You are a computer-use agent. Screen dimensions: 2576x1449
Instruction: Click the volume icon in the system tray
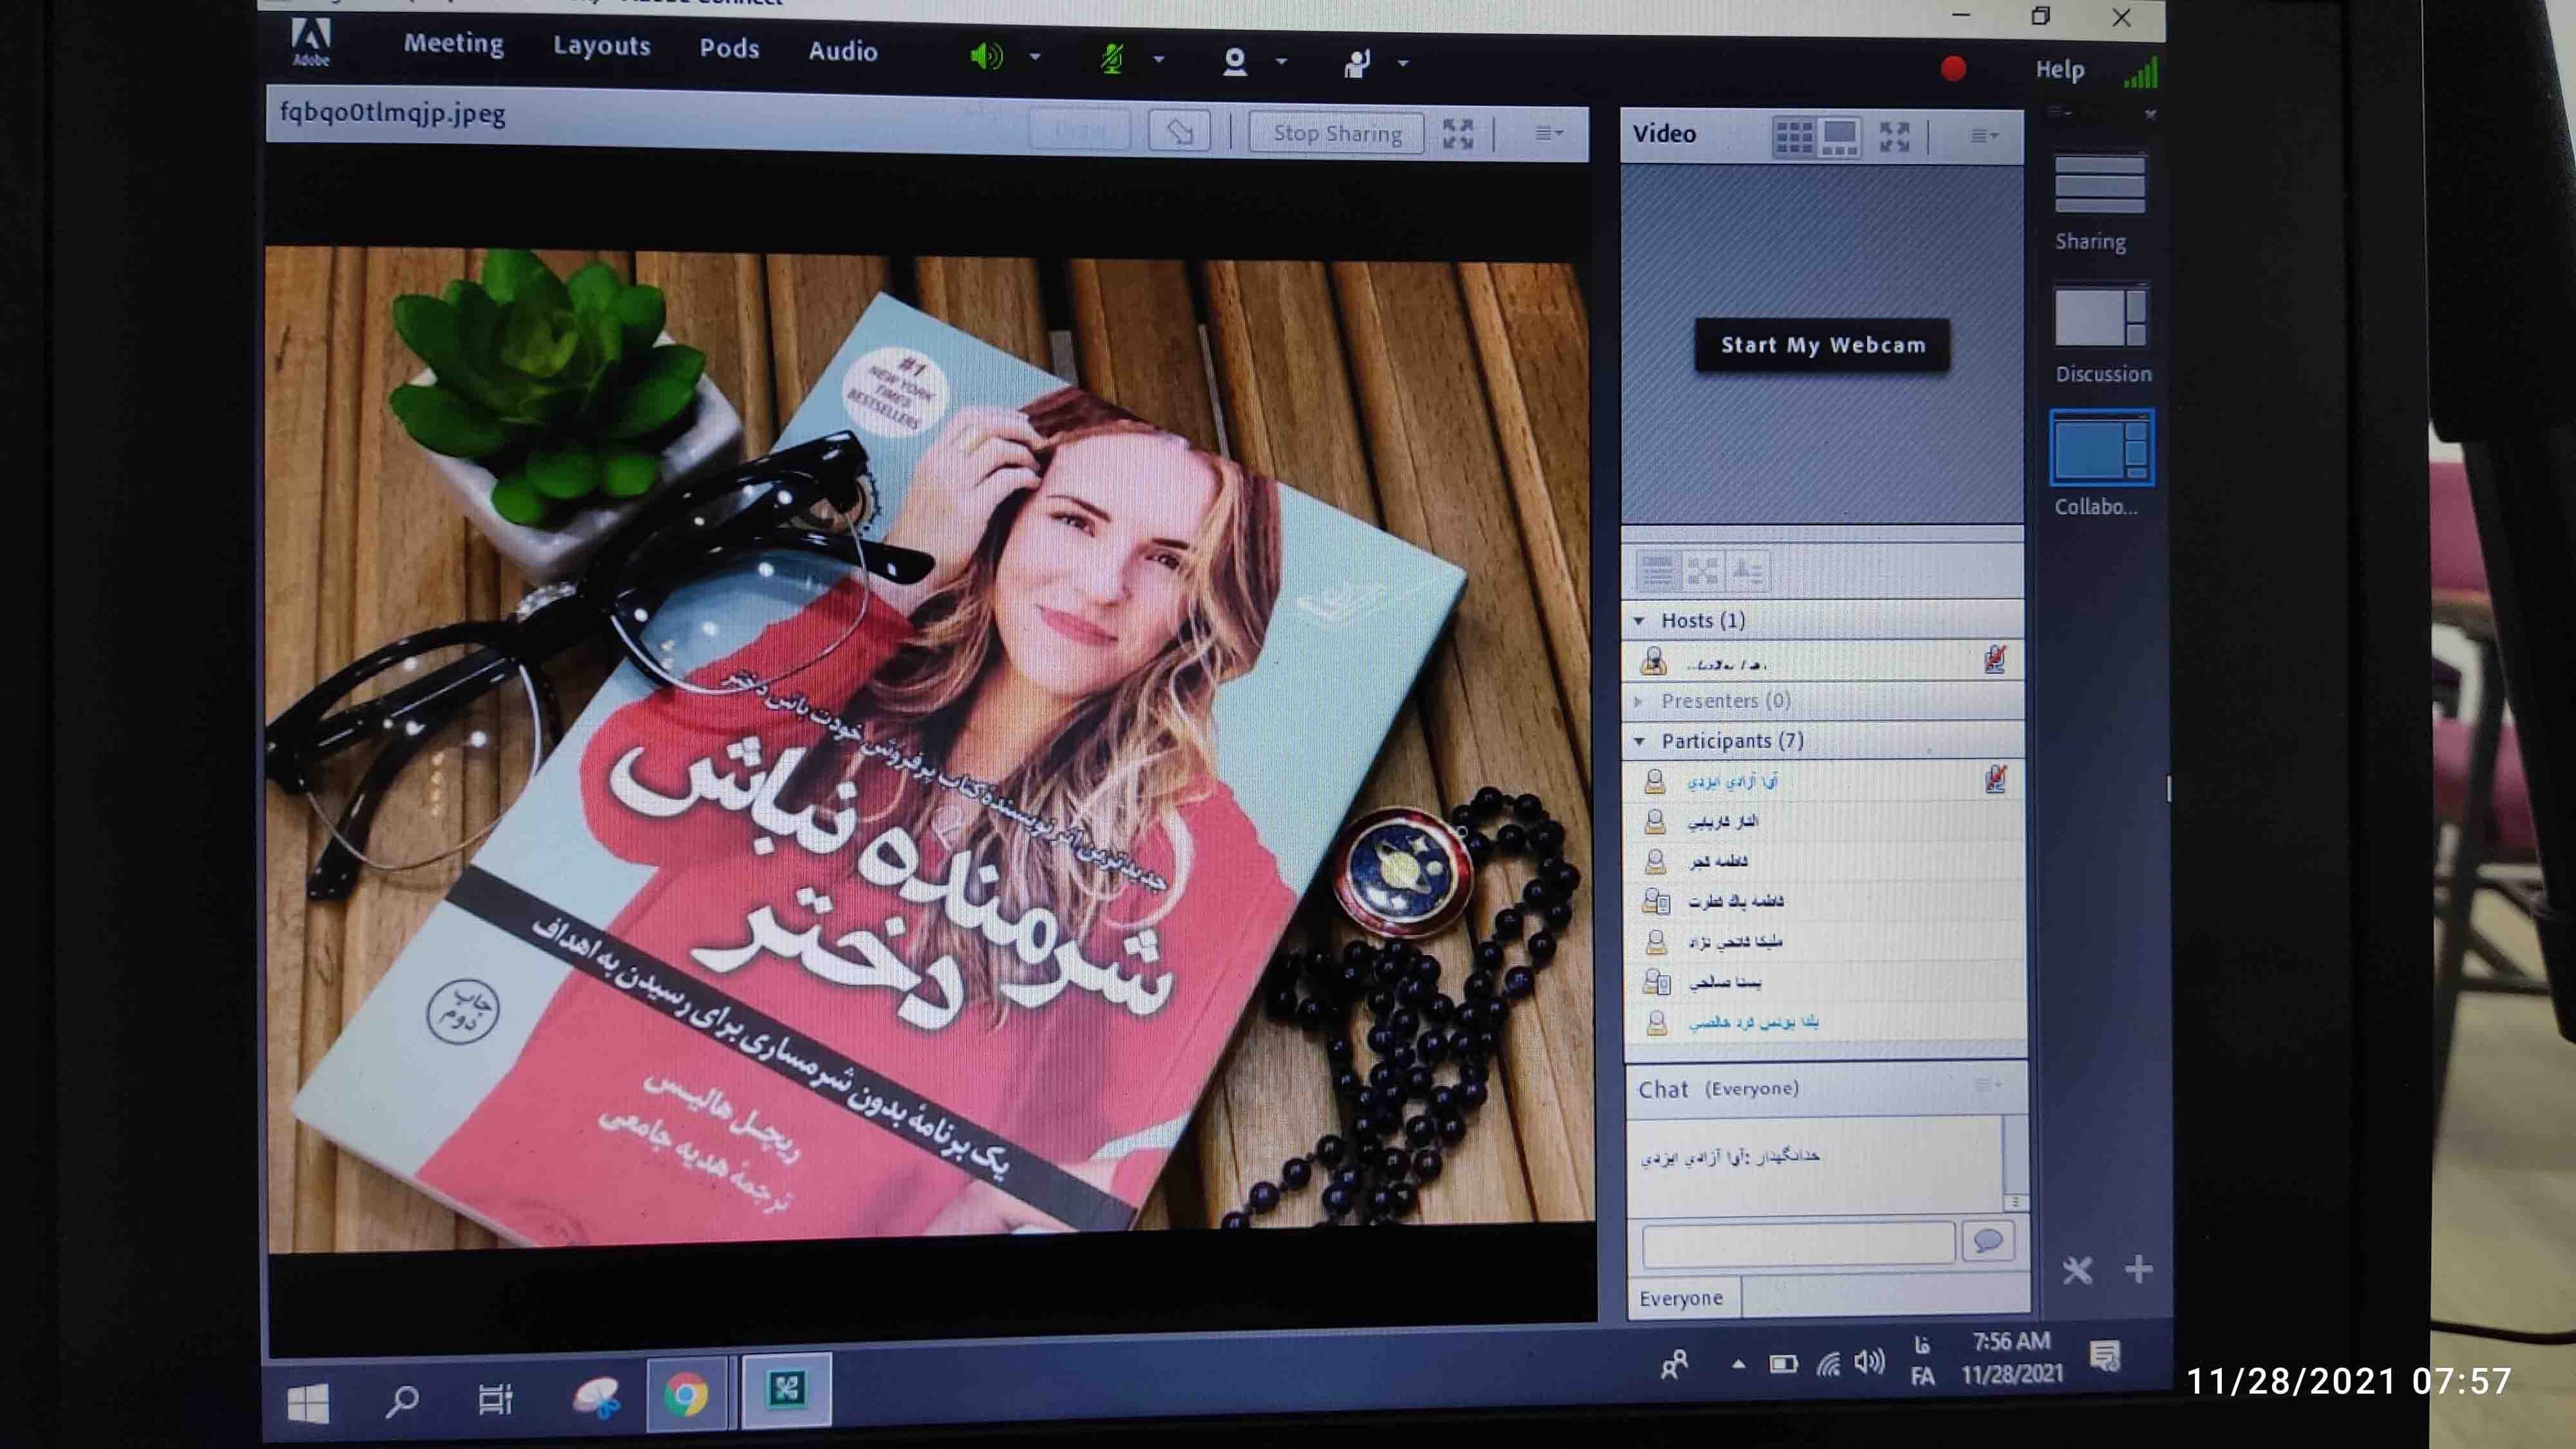[x=1869, y=1363]
